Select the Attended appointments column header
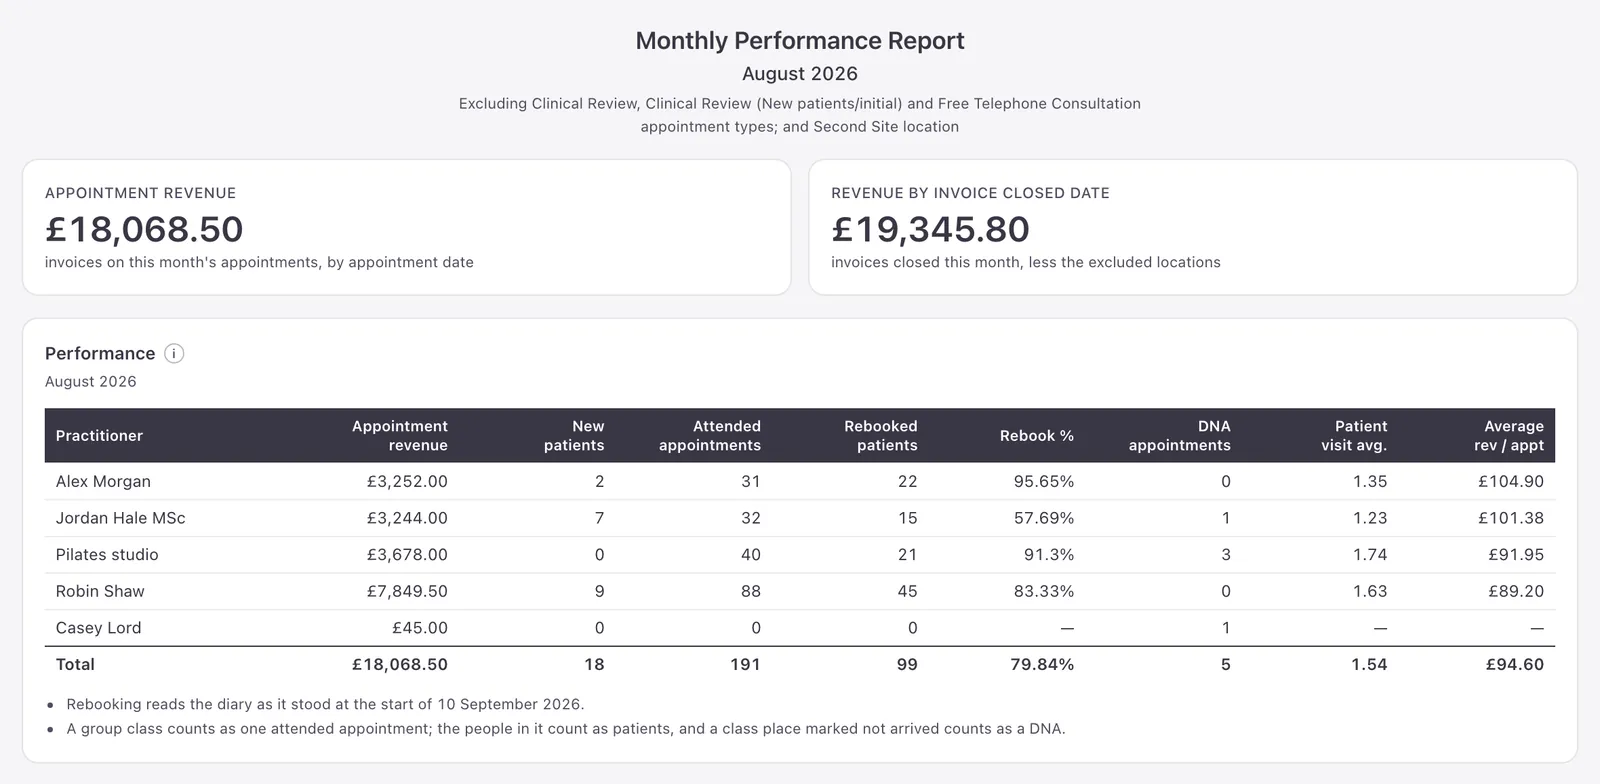 [x=710, y=436]
